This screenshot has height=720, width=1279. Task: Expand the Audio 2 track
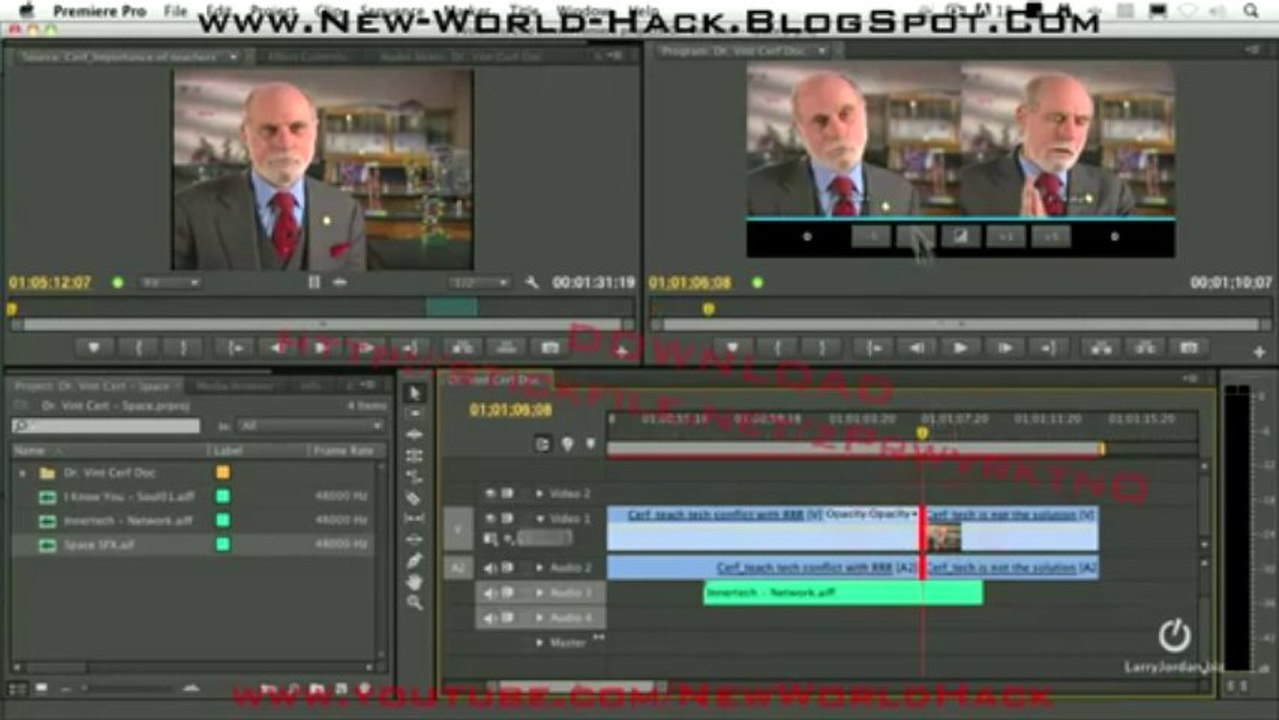tap(540, 568)
